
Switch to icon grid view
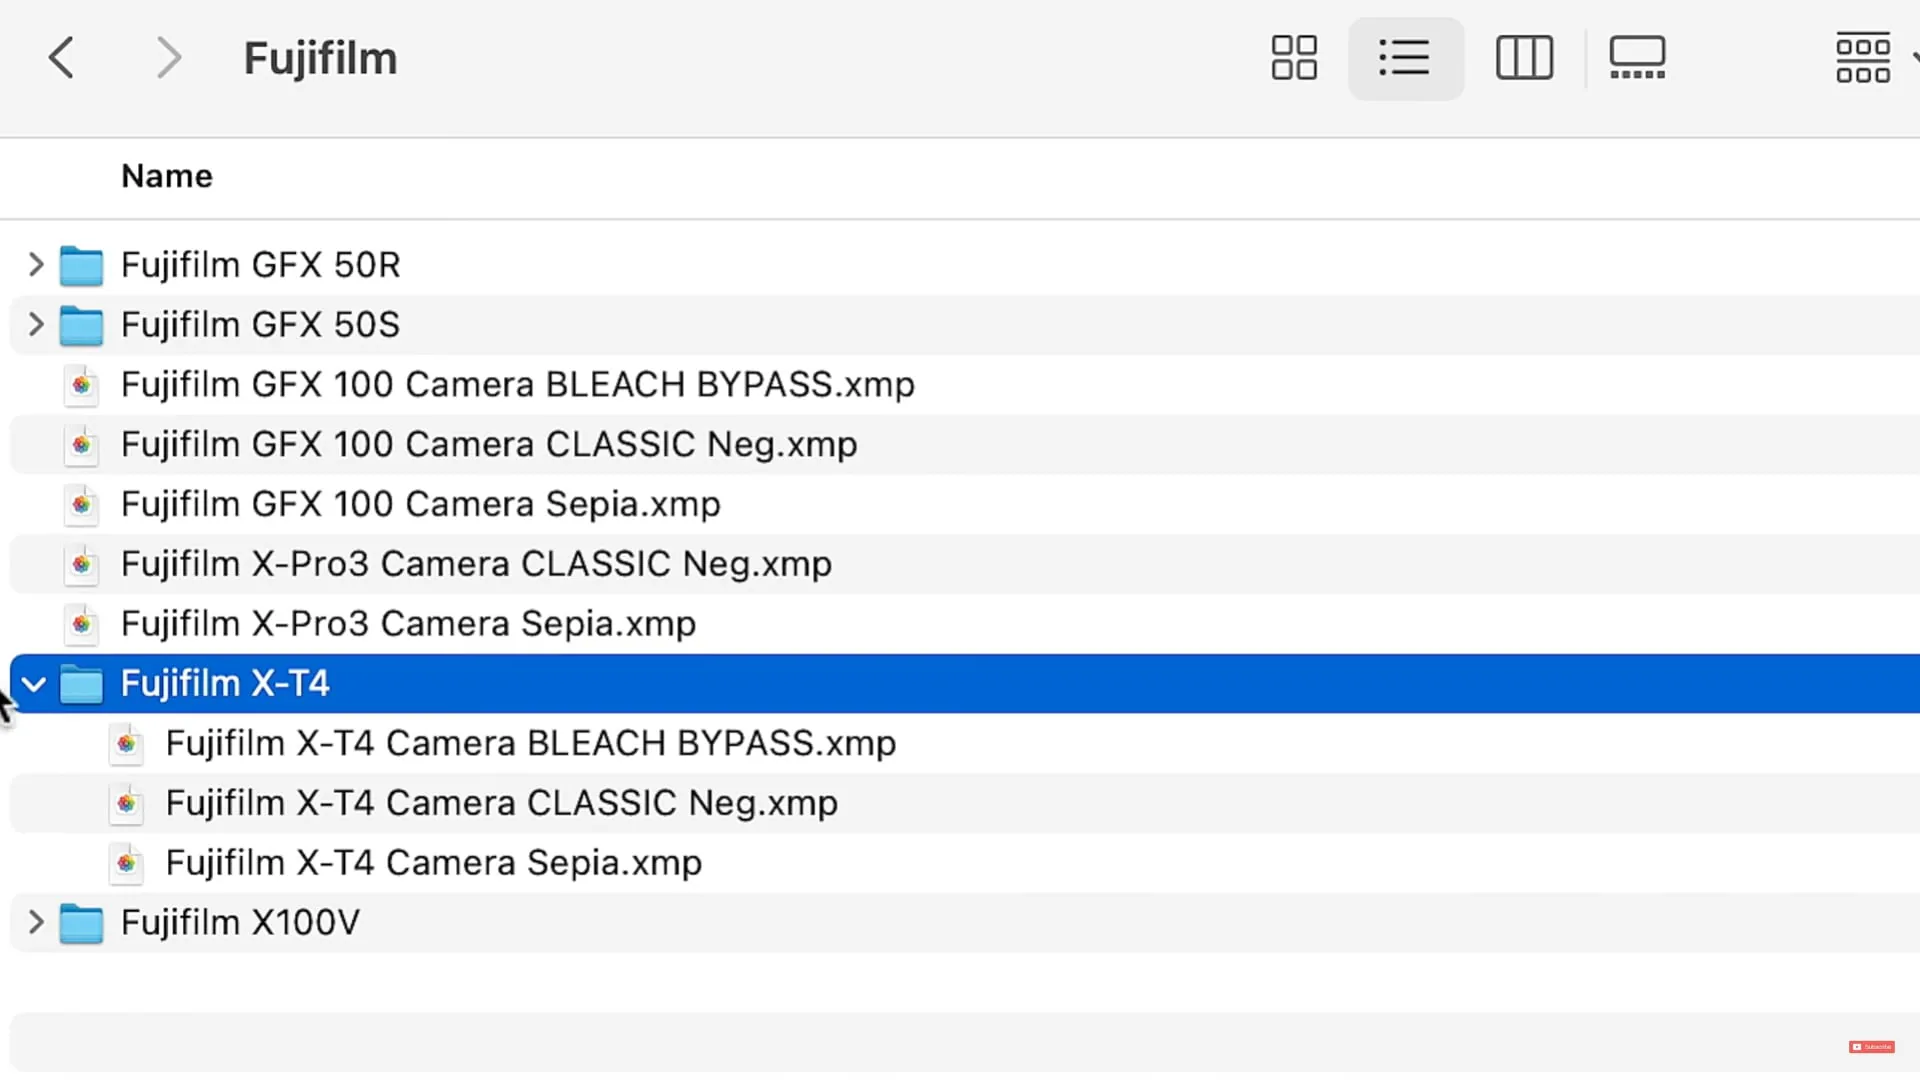[x=1294, y=58]
